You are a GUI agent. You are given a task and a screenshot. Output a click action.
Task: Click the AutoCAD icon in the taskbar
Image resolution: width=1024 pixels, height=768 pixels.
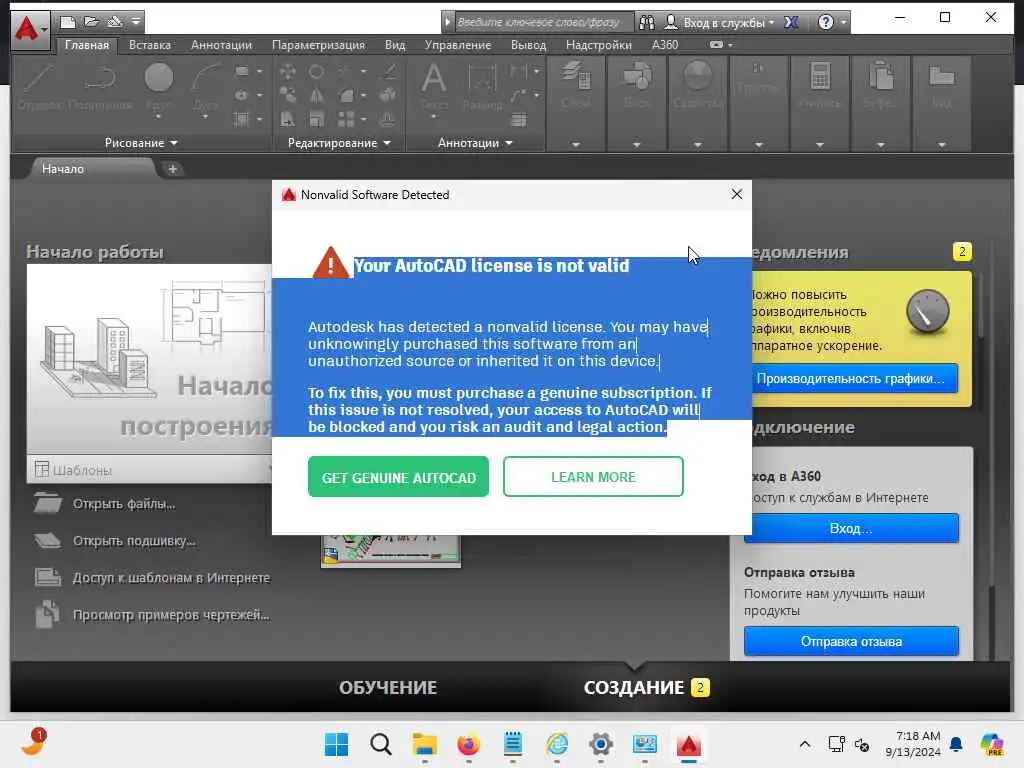(688, 744)
